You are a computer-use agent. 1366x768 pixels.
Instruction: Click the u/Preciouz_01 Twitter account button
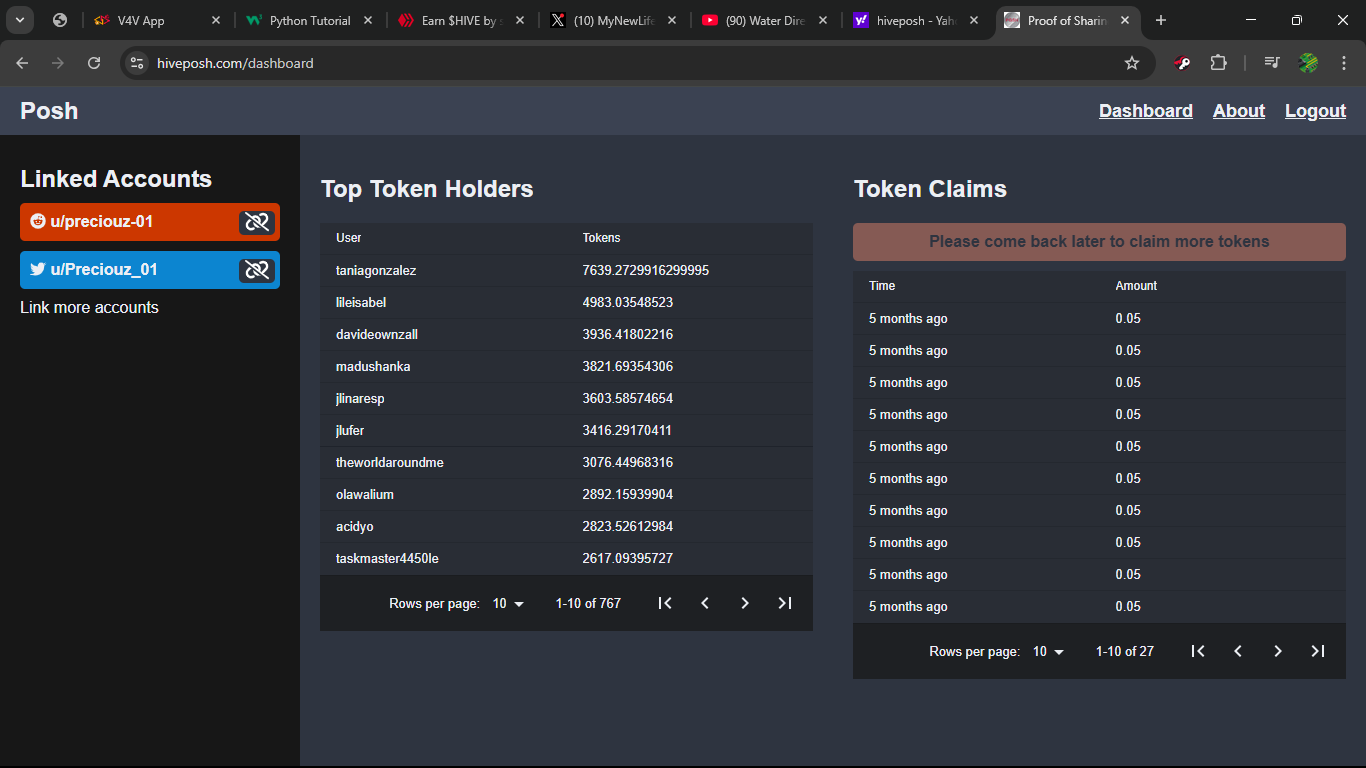point(150,270)
